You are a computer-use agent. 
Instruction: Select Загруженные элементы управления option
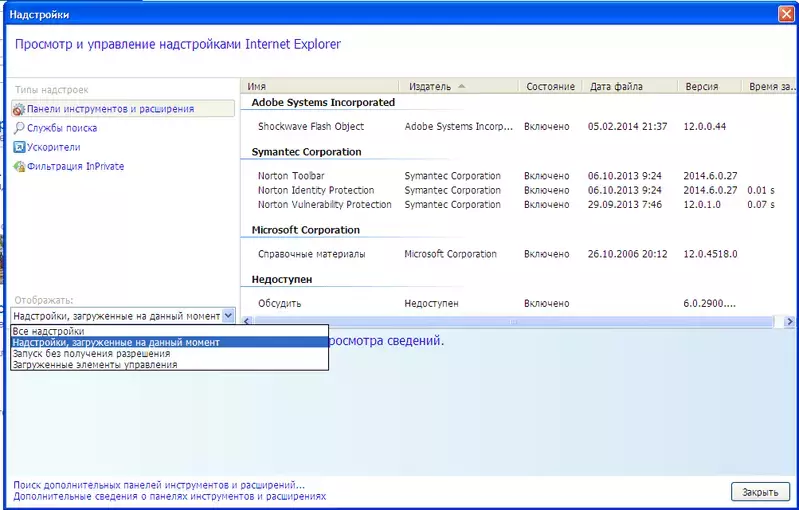[x=169, y=365]
